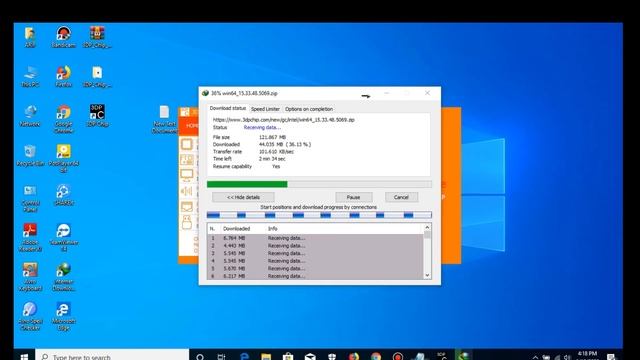Open the SHAREit desktop shortcut
Screen dimensions: 640x360
pyautogui.click(x=63, y=195)
